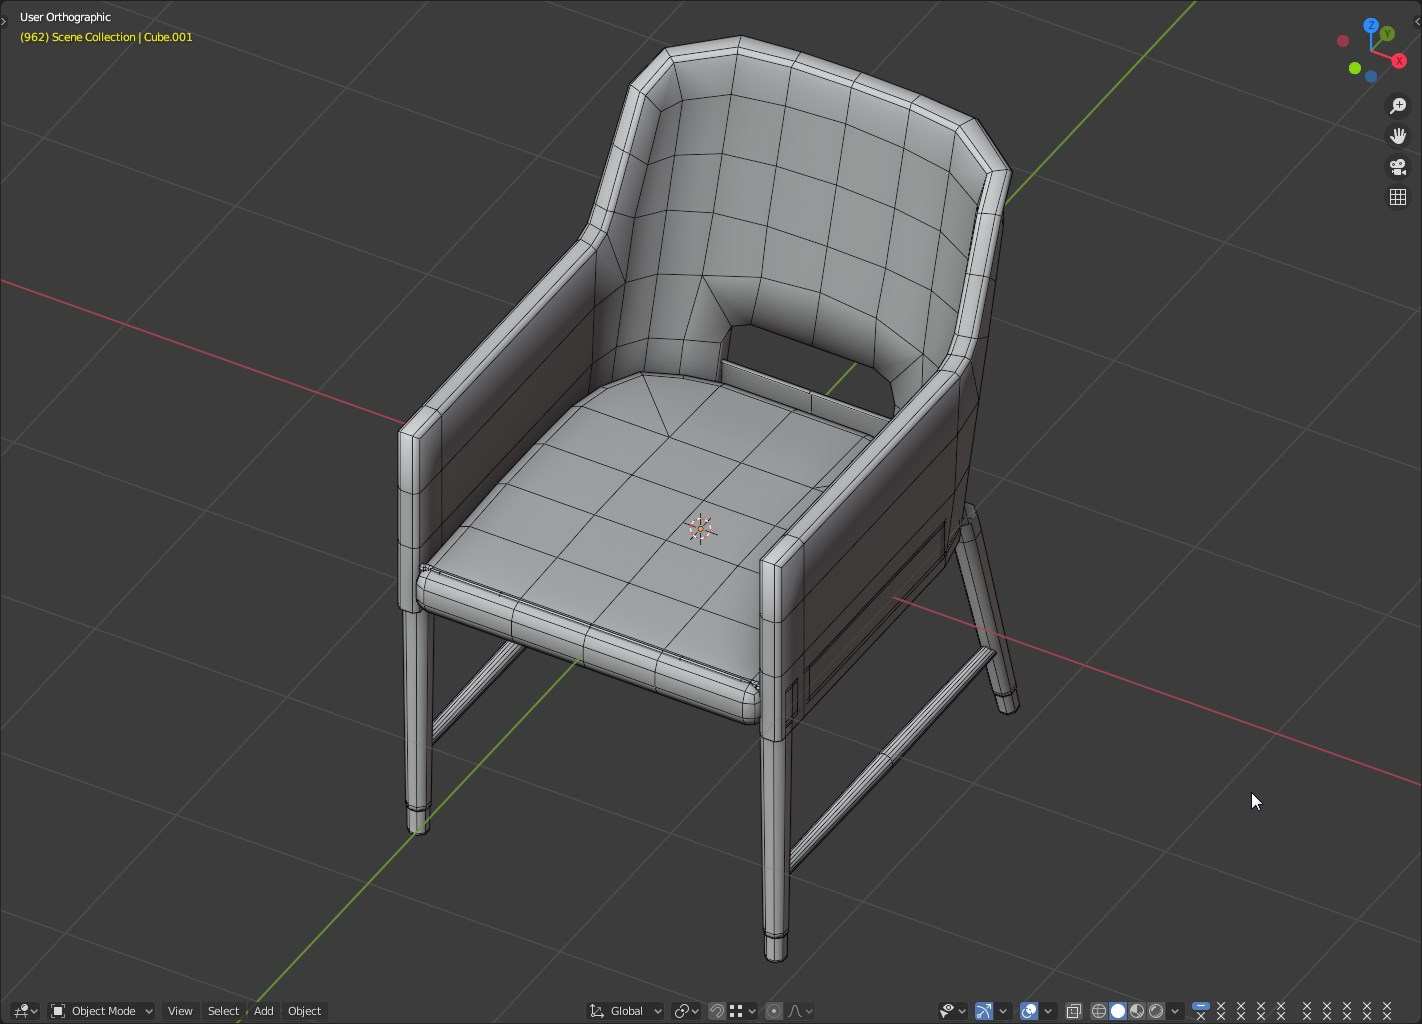Open the View menu

180,1011
